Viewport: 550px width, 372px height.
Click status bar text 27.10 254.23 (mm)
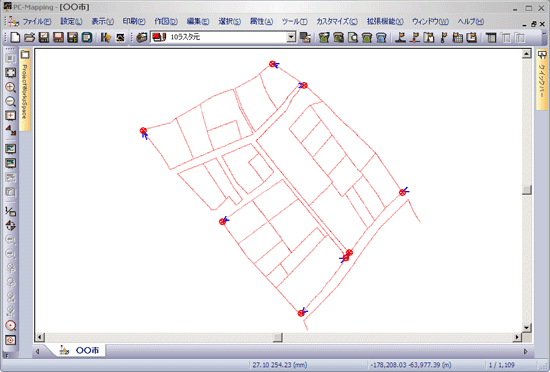tap(280, 365)
